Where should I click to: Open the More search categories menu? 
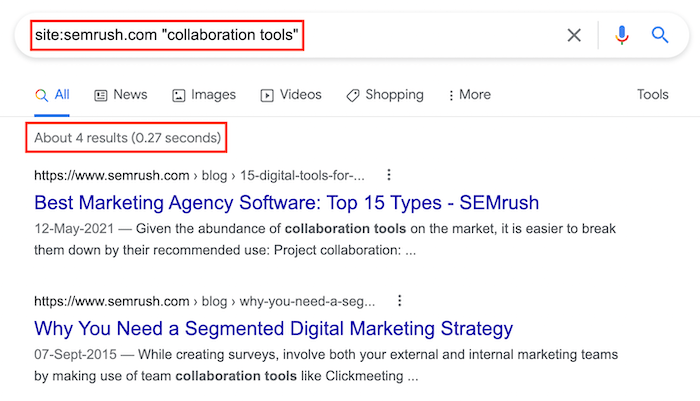[469, 95]
